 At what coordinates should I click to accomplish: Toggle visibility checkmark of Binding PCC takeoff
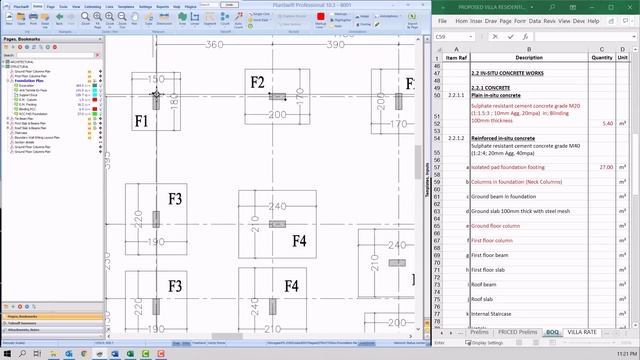pos(100,109)
